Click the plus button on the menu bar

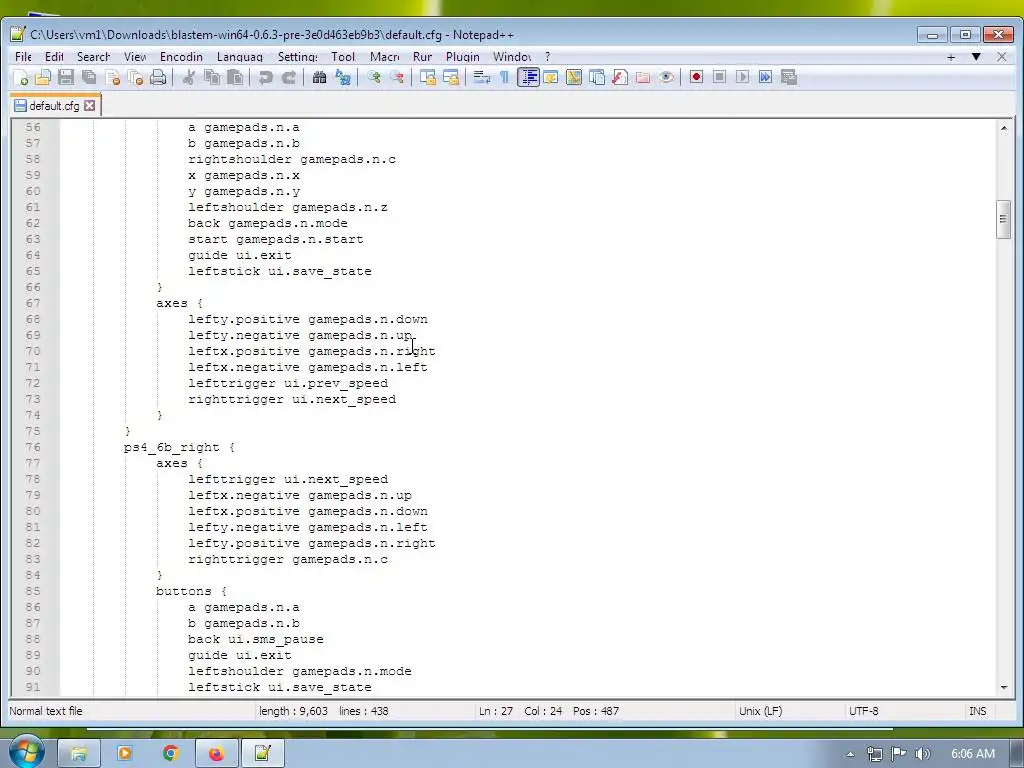coord(951,57)
